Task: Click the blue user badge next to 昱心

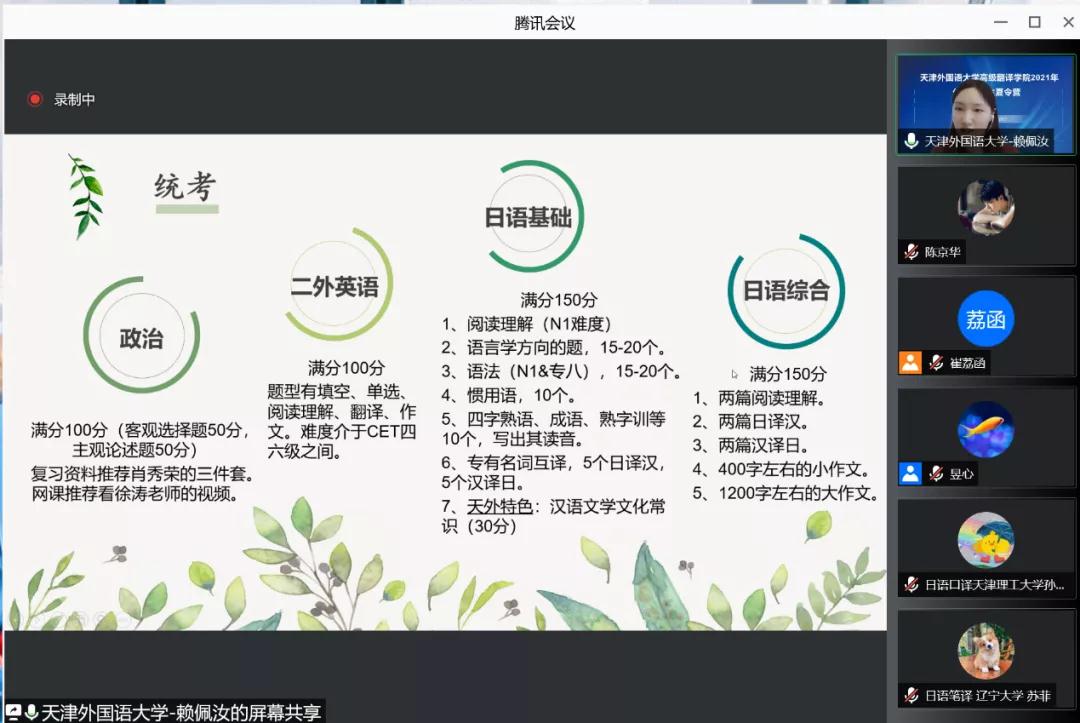Action: click(910, 473)
